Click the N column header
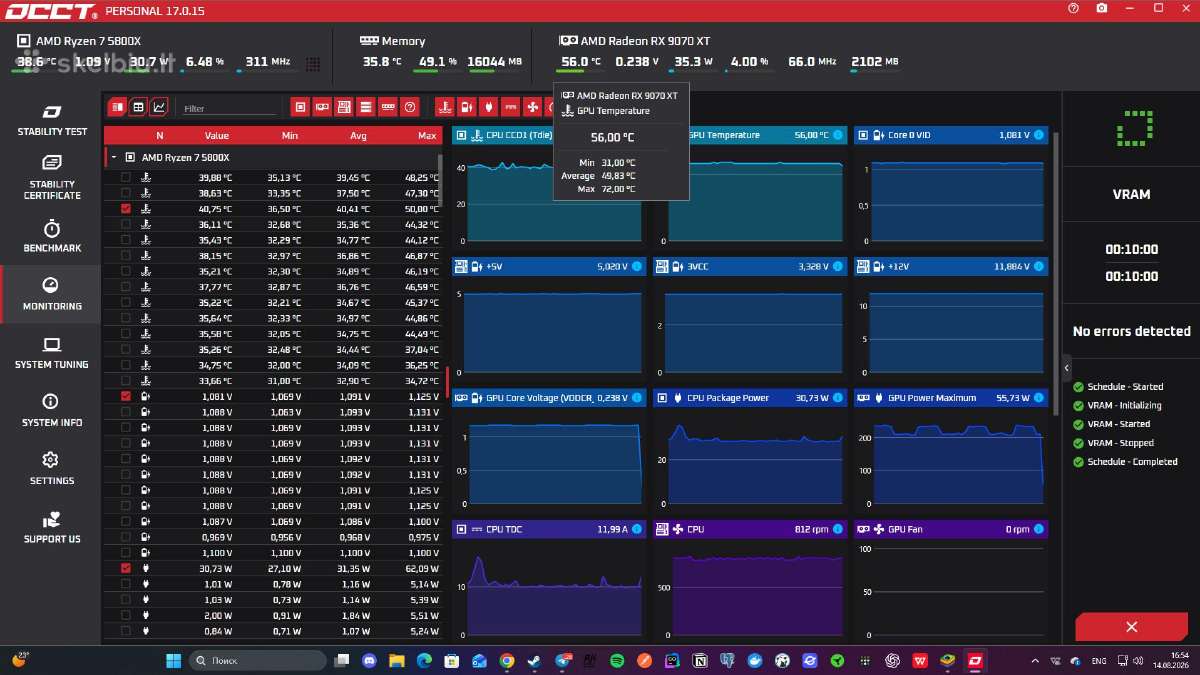Viewport: 1200px width, 675px height. 160,135
